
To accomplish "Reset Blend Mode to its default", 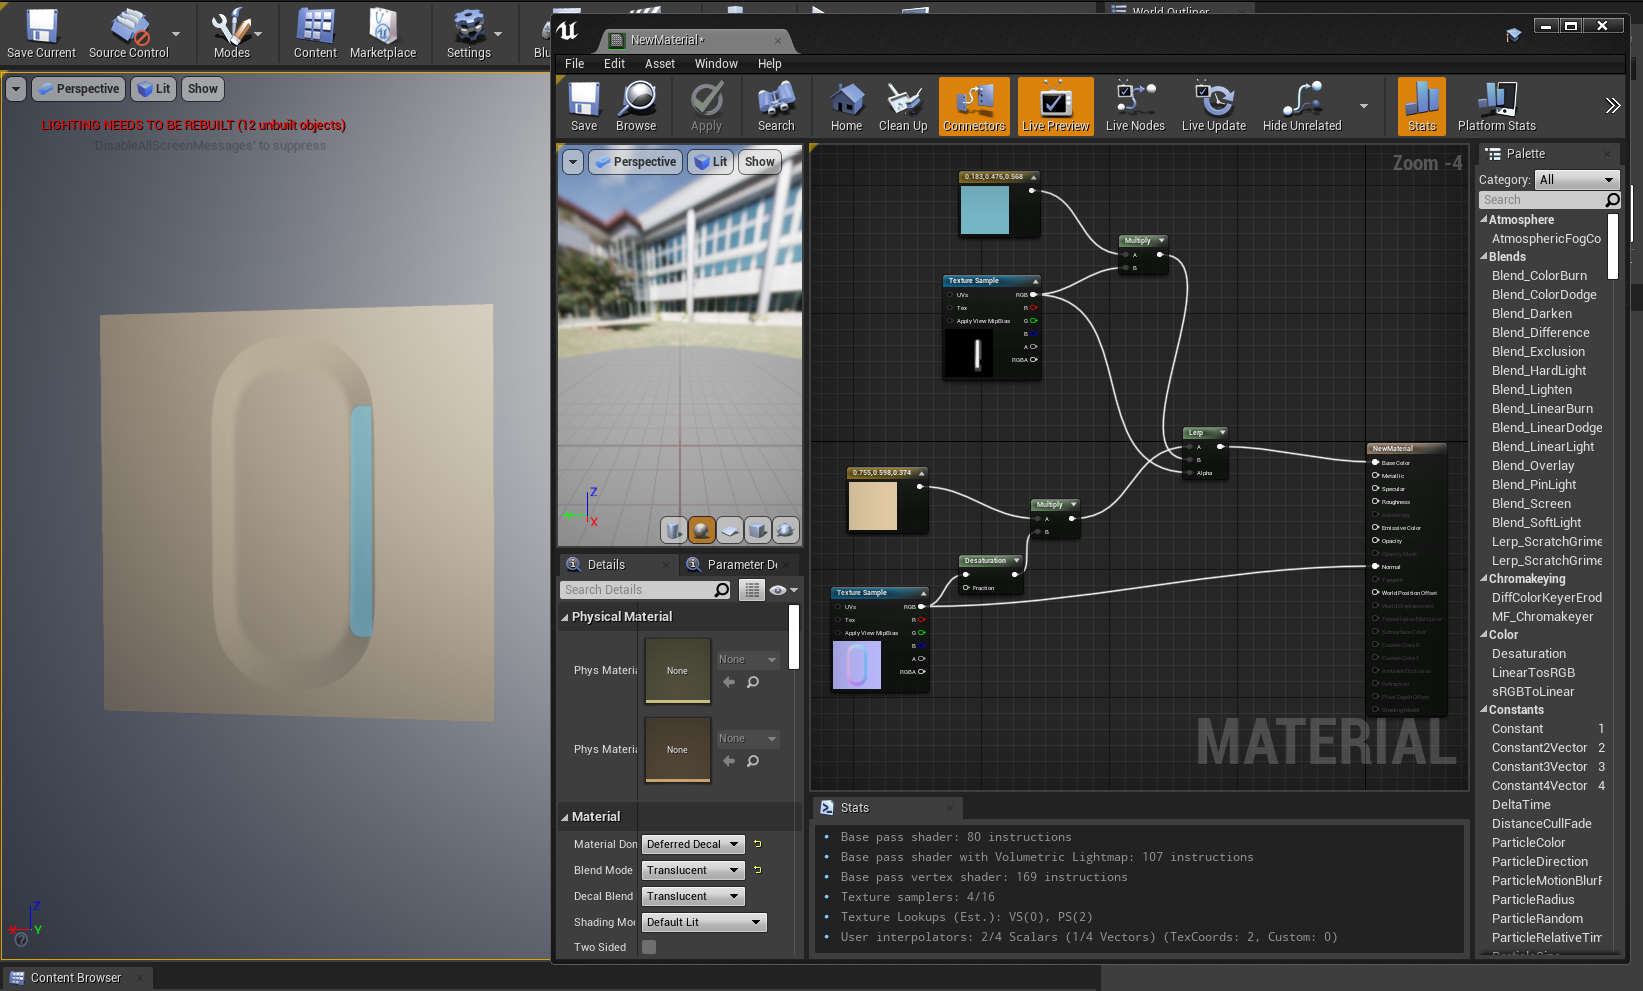I will click(758, 870).
